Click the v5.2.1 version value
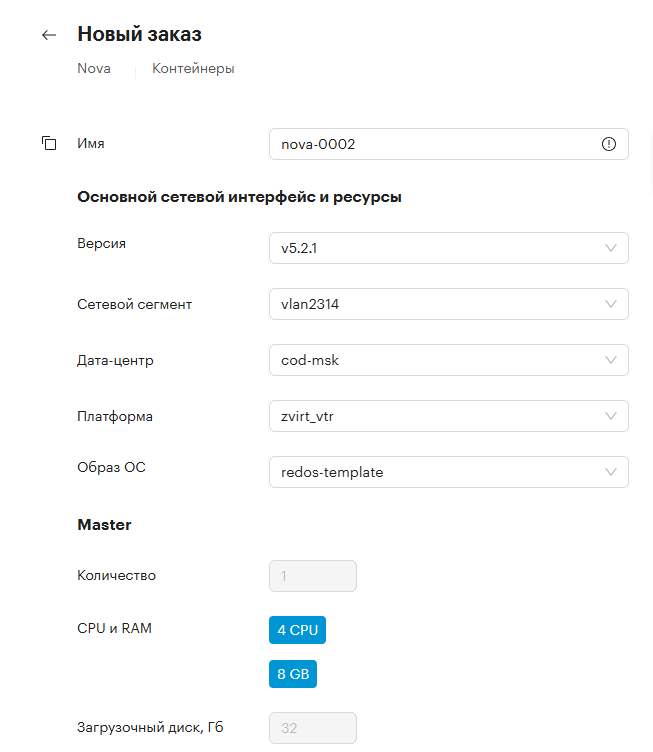The image size is (653, 752). click(x=299, y=248)
